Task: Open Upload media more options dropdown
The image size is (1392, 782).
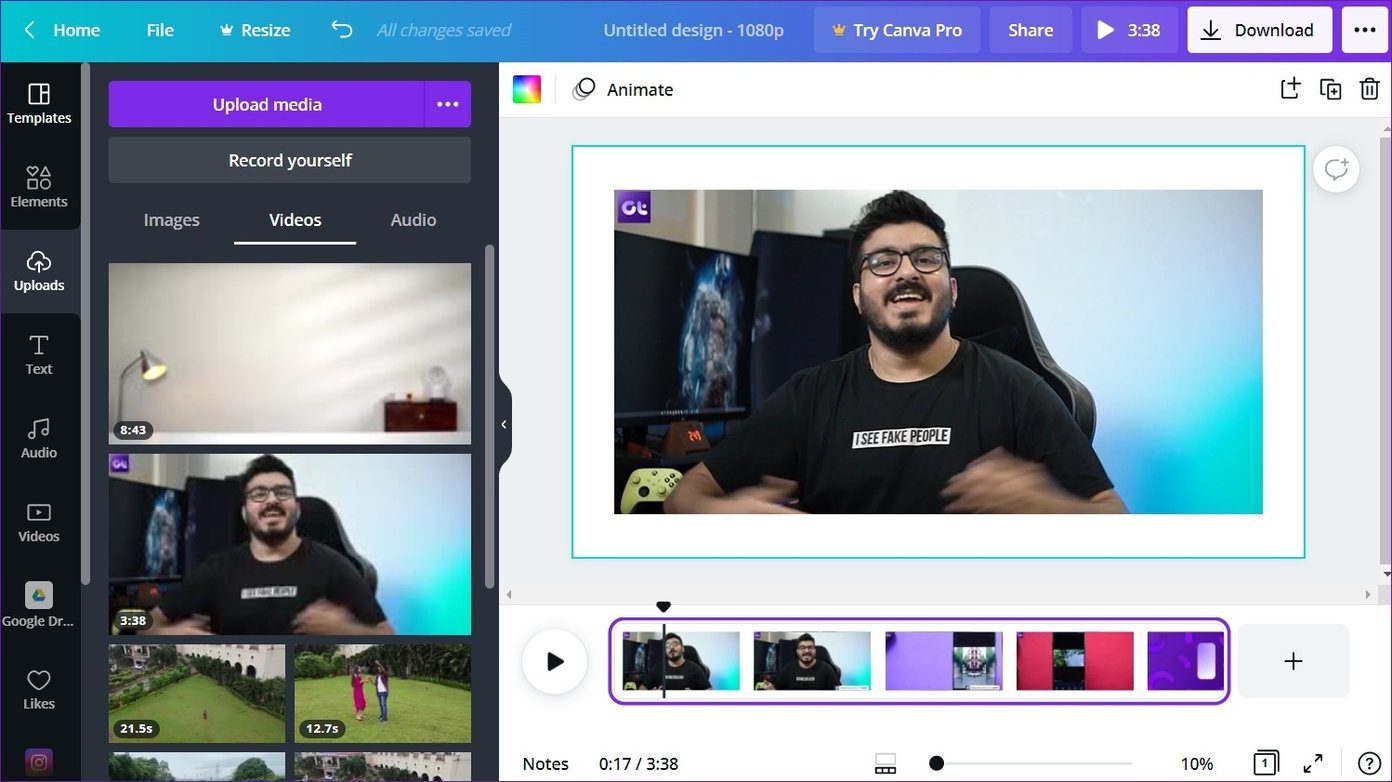Action: tap(448, 104)
